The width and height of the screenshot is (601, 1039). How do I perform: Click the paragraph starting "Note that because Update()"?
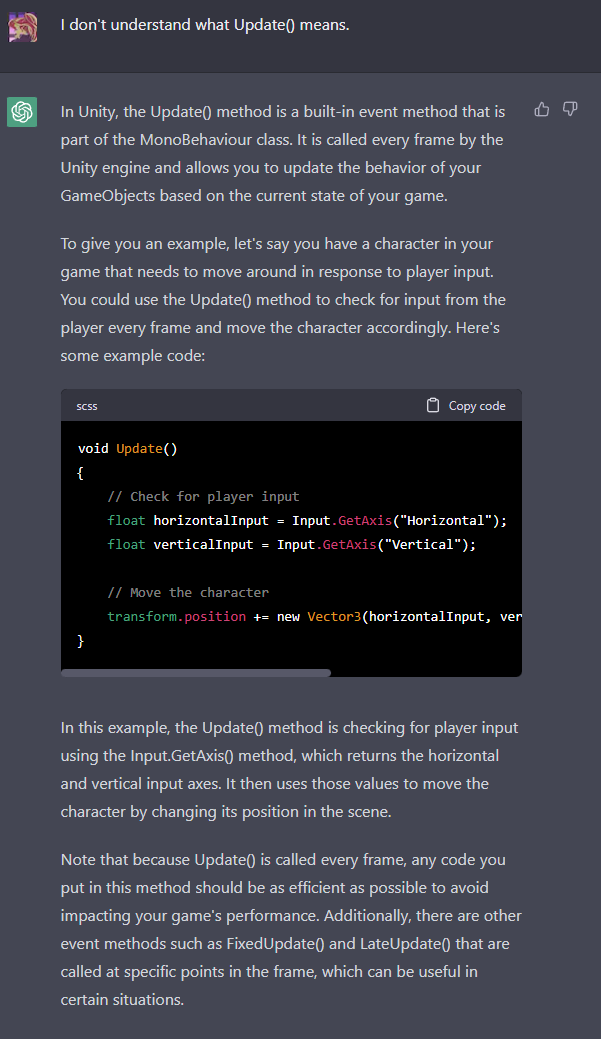(x=291, y=929)
